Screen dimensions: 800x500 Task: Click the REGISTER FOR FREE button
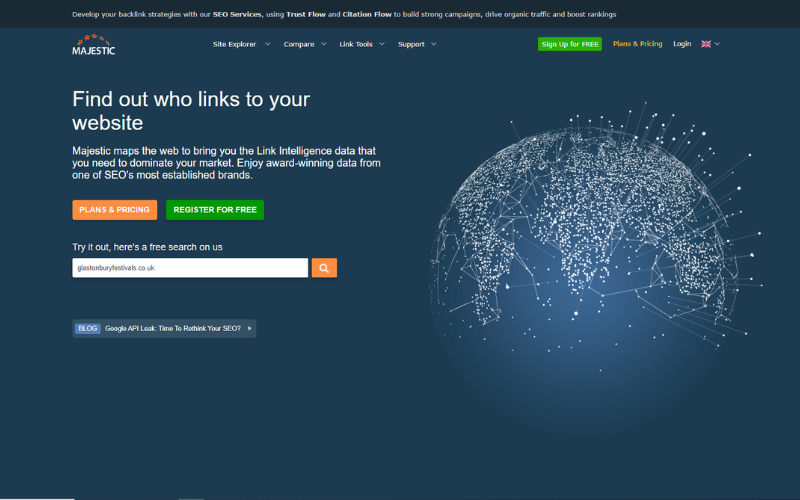[x=215, y=210]
